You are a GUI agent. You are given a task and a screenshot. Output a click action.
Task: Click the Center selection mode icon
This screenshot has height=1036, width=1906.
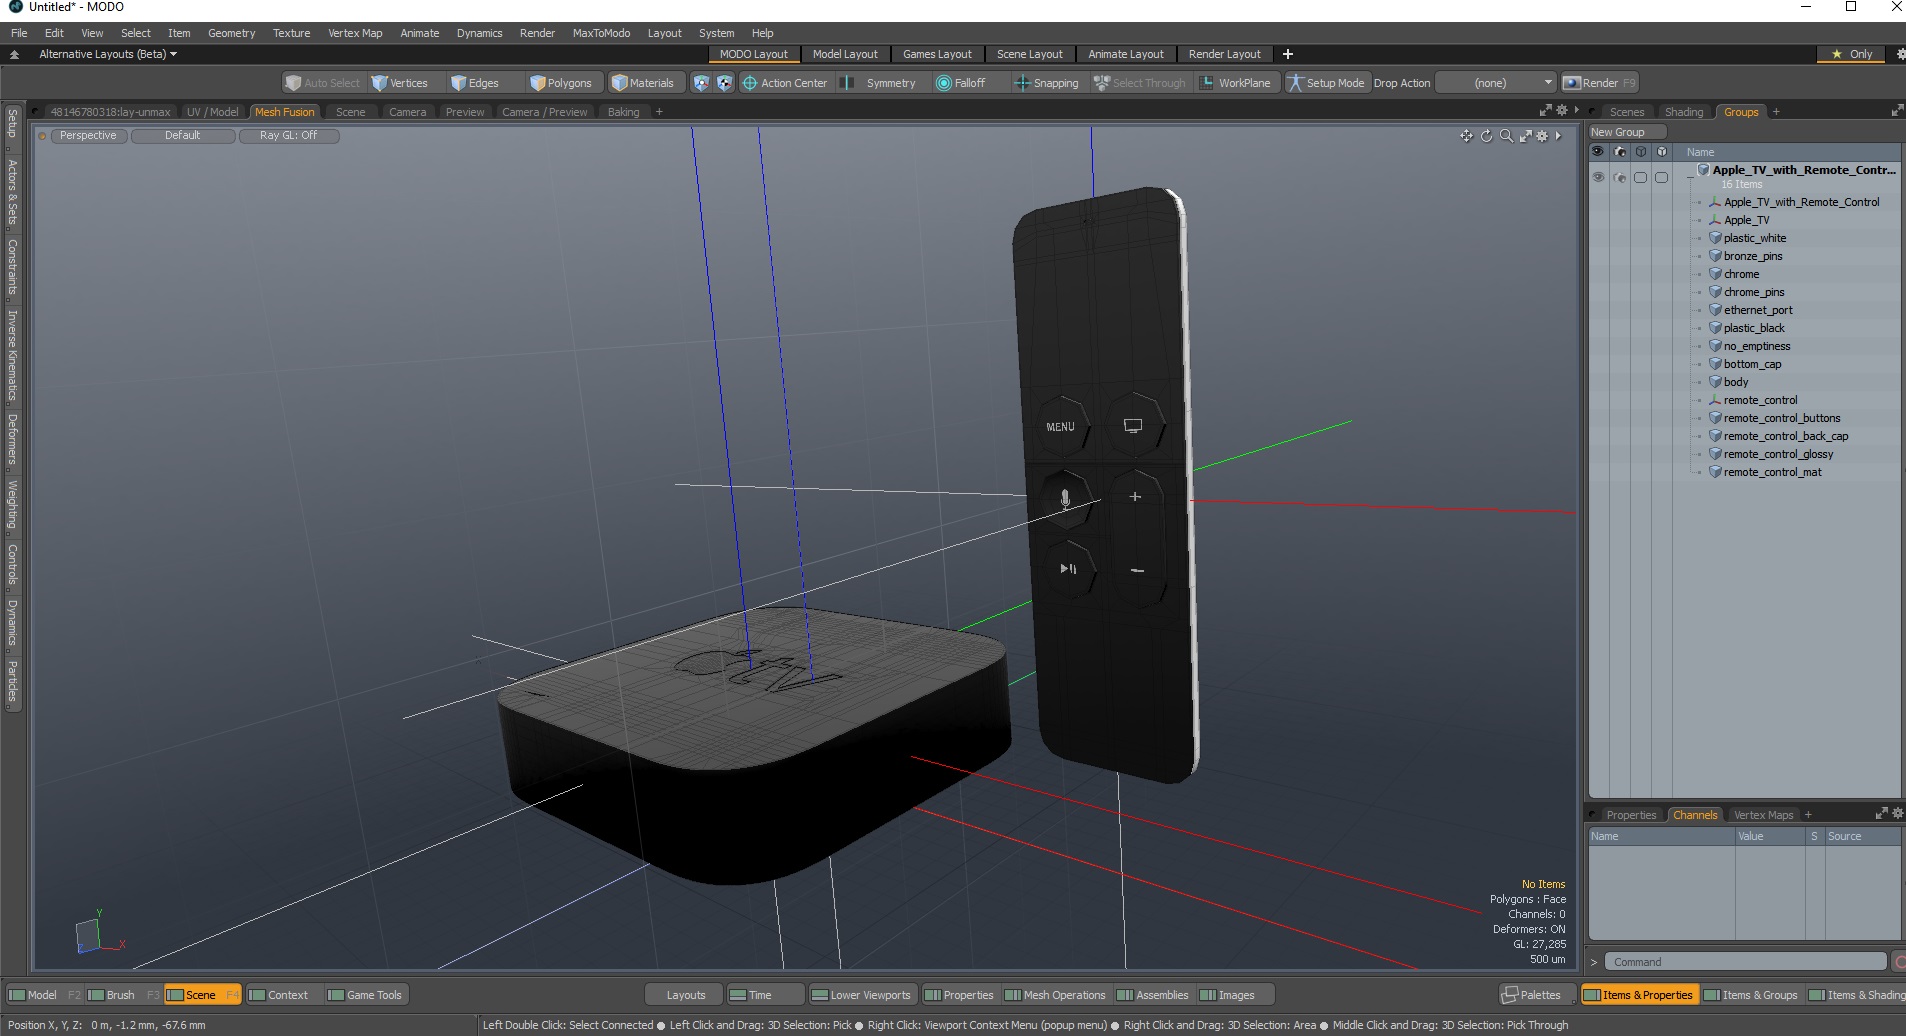click(724, 83)
